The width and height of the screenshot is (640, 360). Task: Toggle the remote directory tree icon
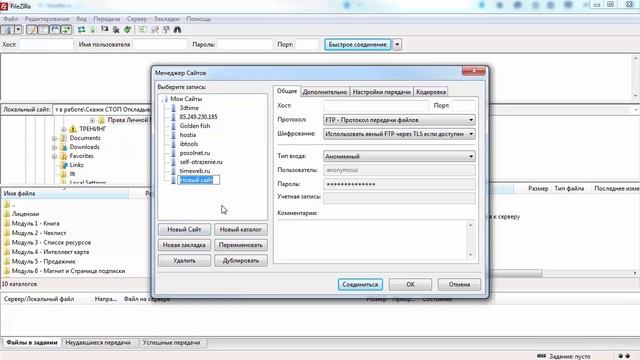(x=54, y=30)
